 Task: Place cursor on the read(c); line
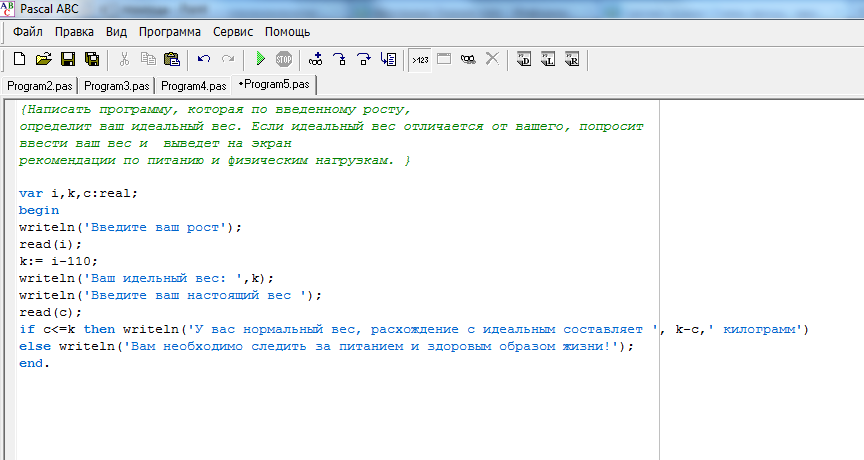pos(50,312)
